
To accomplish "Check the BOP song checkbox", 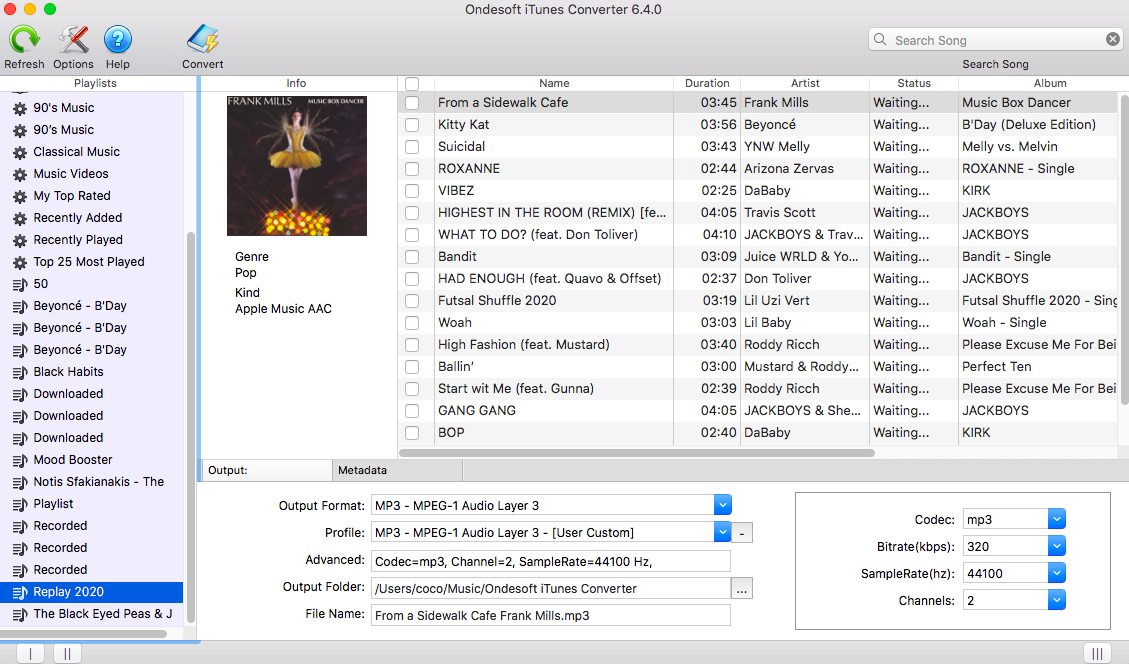I will (x=412, y=433).
